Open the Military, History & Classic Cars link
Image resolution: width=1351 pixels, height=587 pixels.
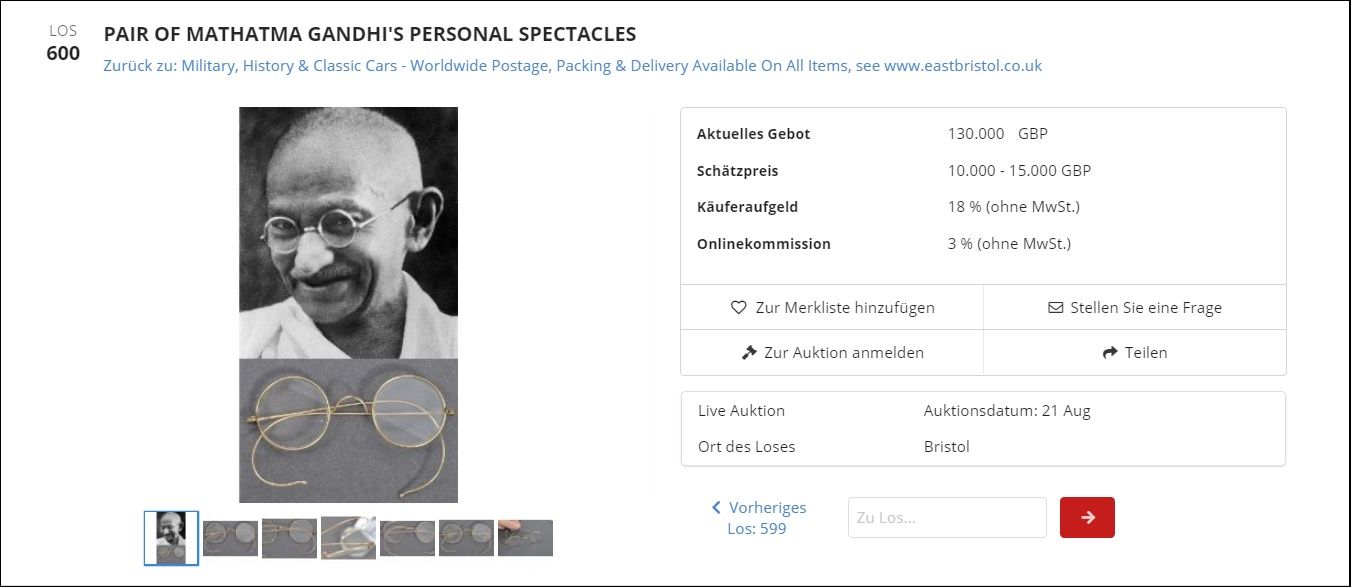coord(572,66)
